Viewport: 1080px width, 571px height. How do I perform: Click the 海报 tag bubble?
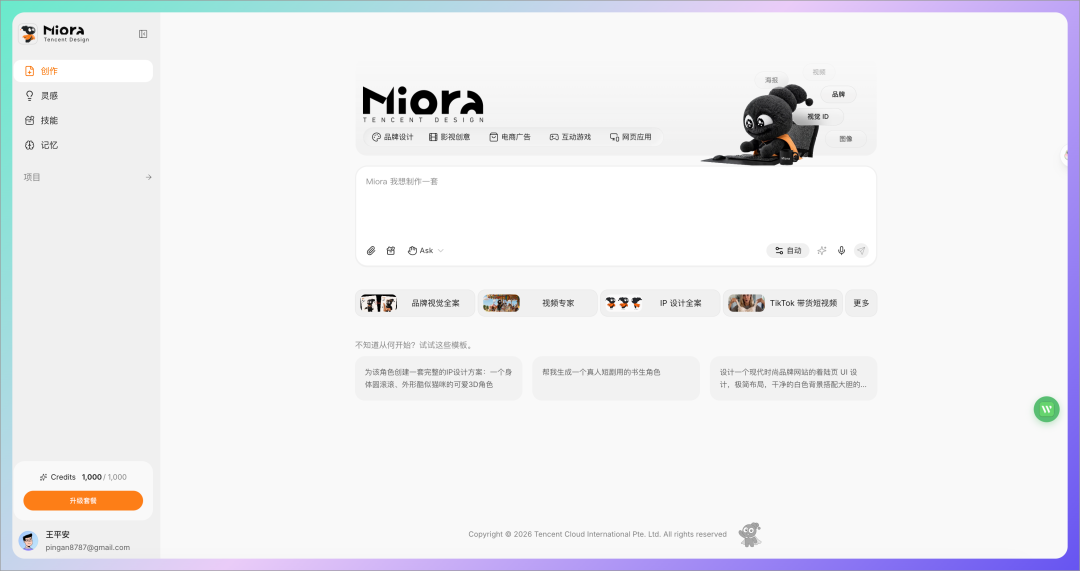pos(771,80)
